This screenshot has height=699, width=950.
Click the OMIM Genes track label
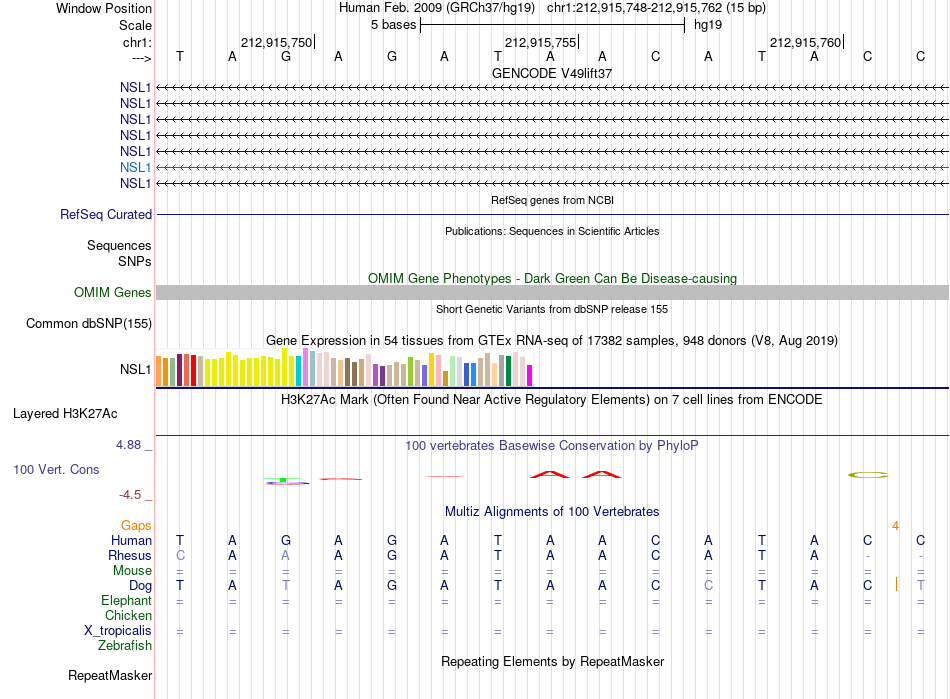113,293
